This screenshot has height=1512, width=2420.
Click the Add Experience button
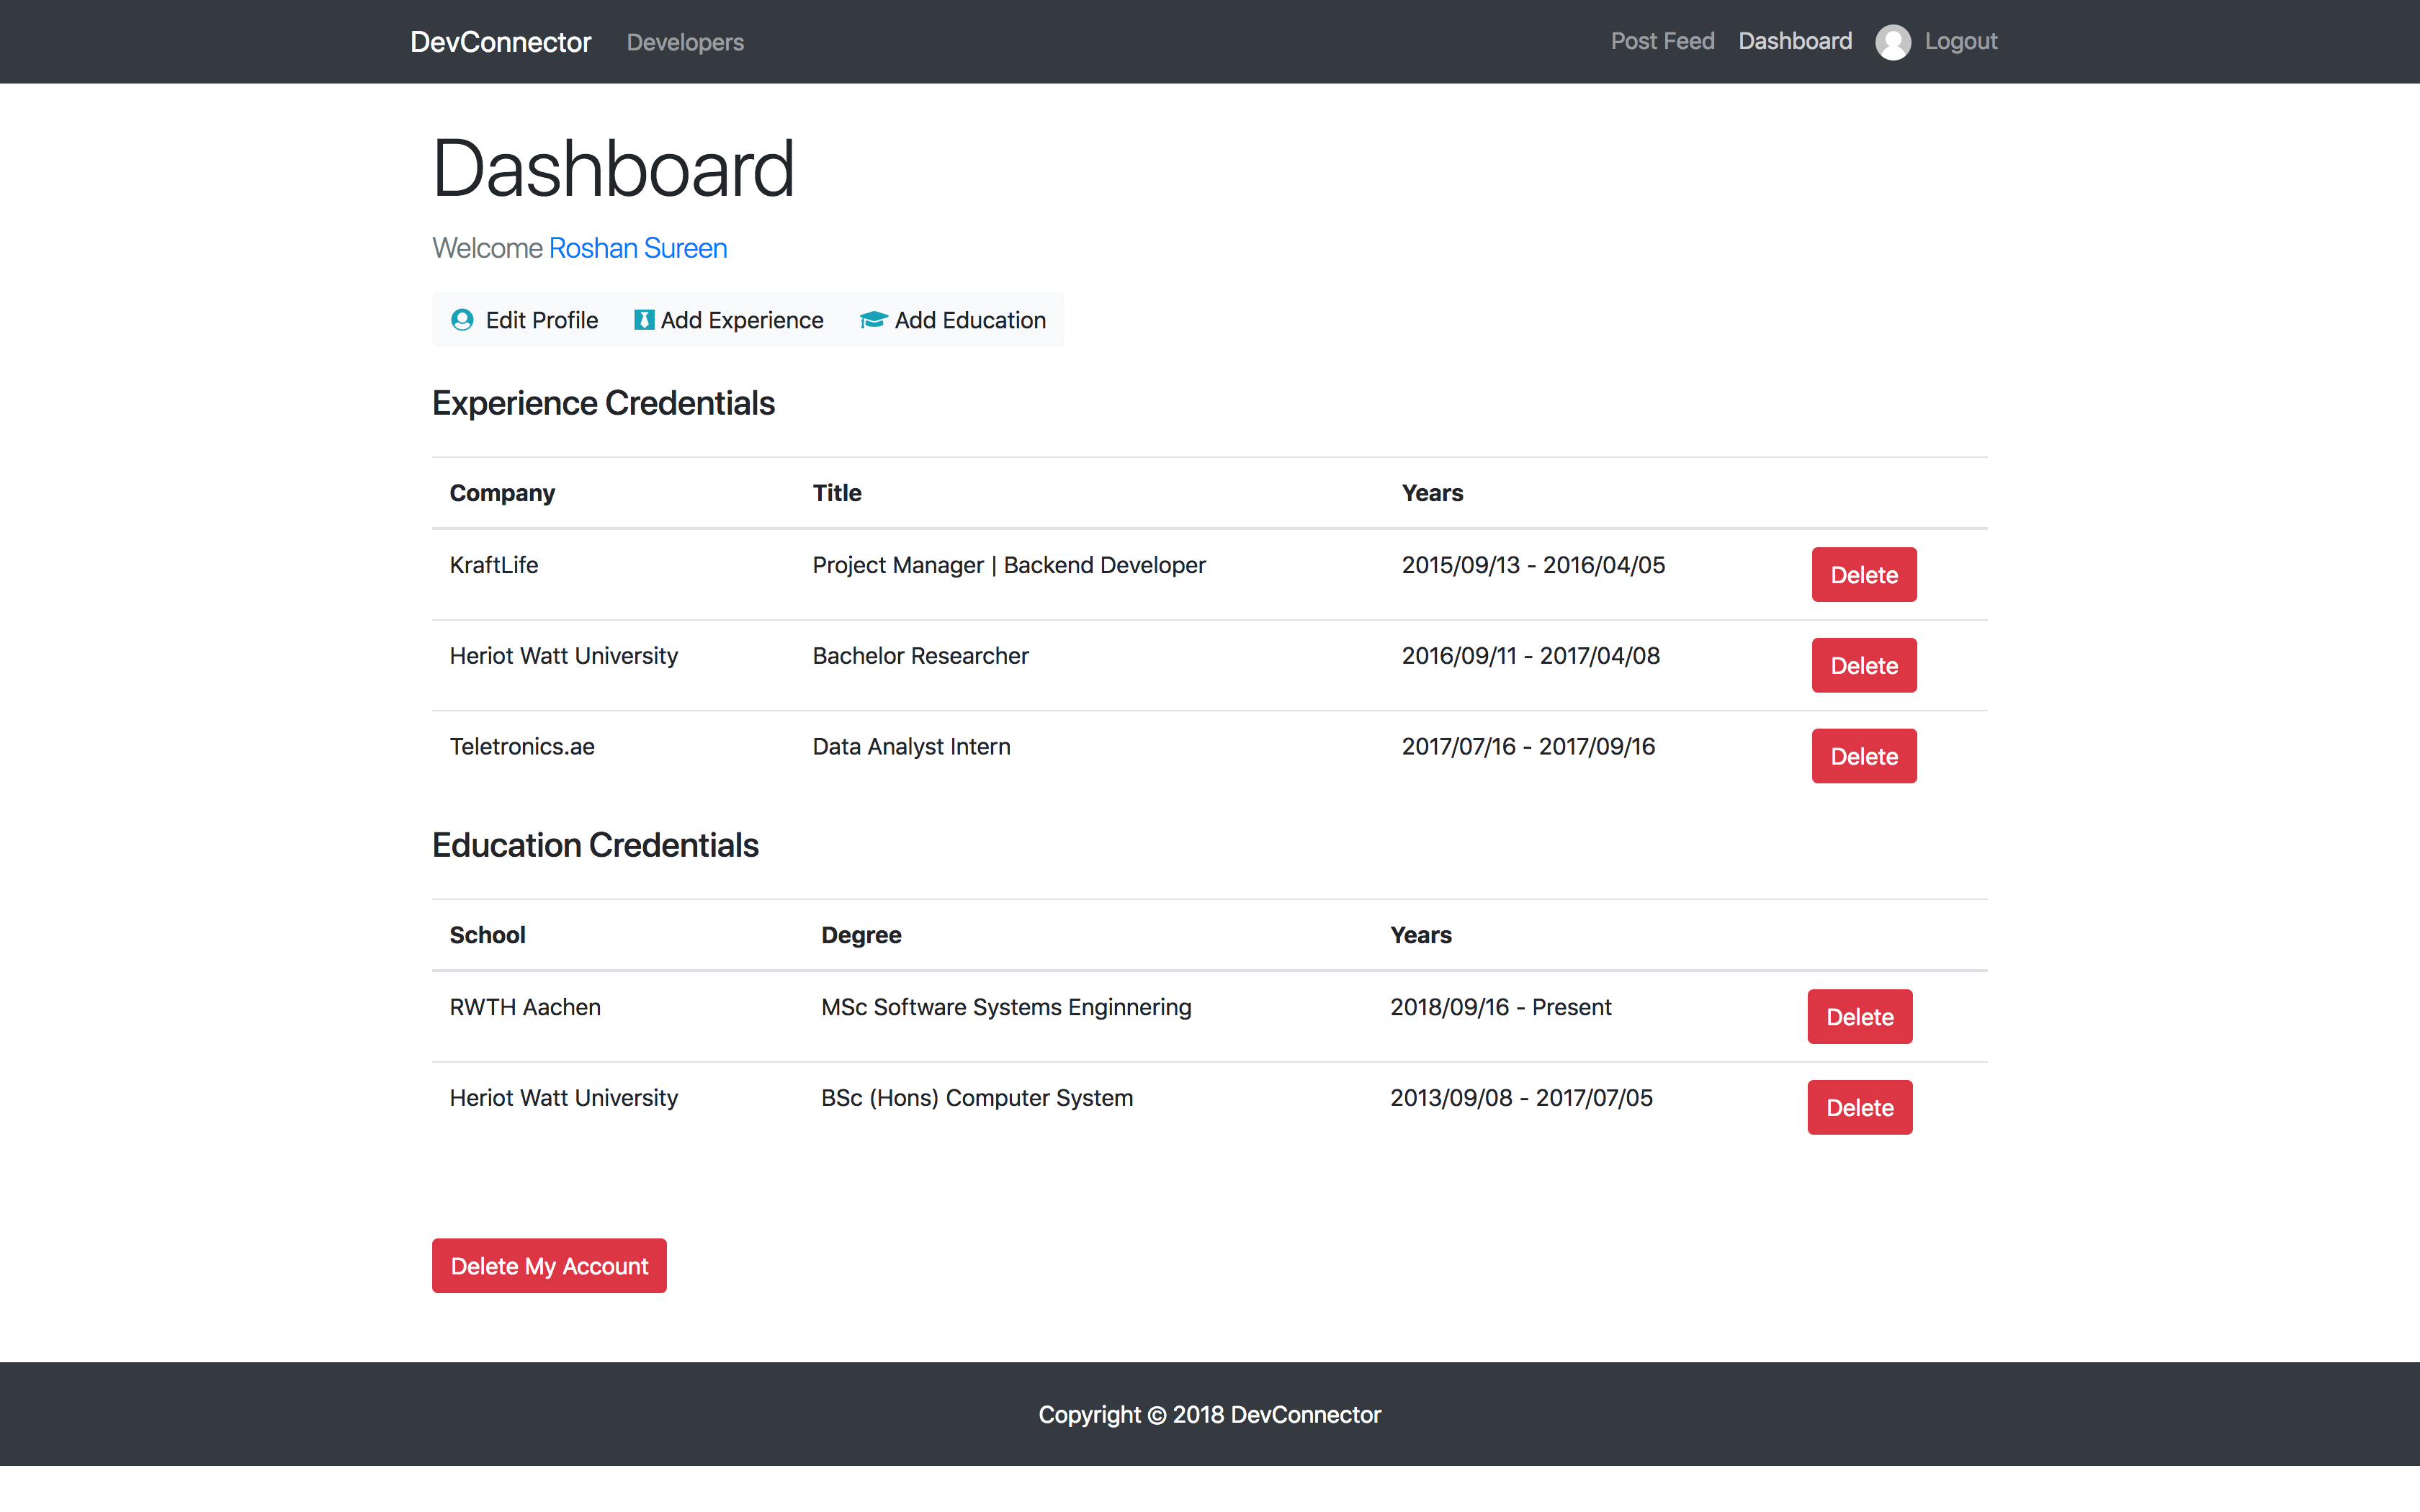point(741,320)
